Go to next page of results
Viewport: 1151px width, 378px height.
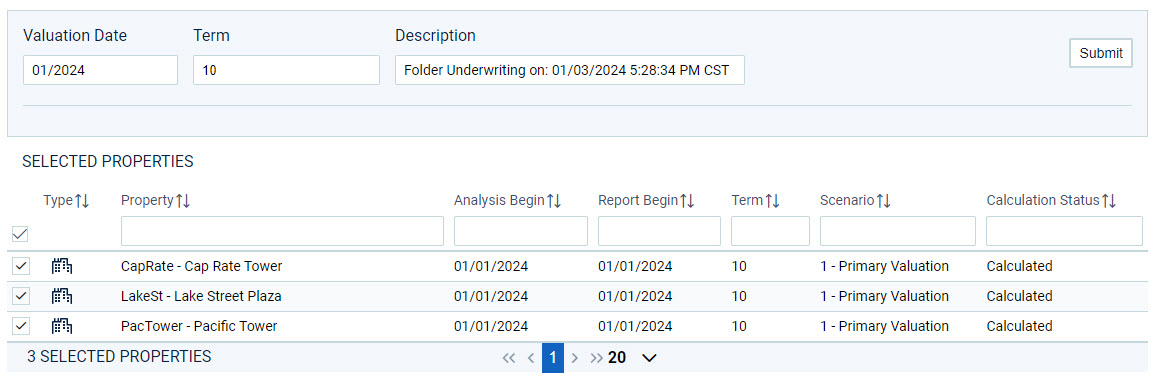pyautogui.click(x=575, y=358)
